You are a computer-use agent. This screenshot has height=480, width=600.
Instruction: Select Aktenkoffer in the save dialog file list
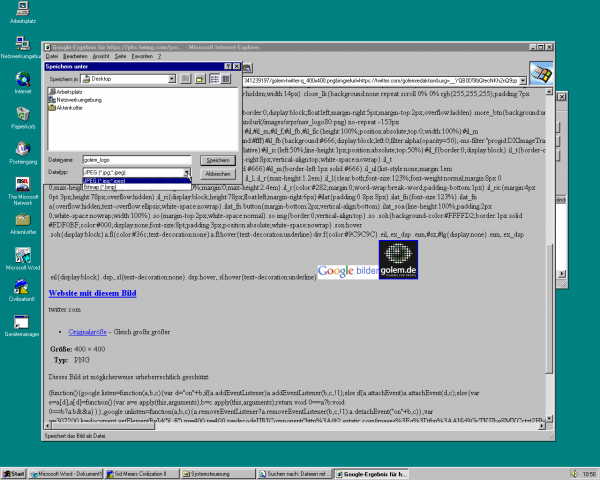65,108
